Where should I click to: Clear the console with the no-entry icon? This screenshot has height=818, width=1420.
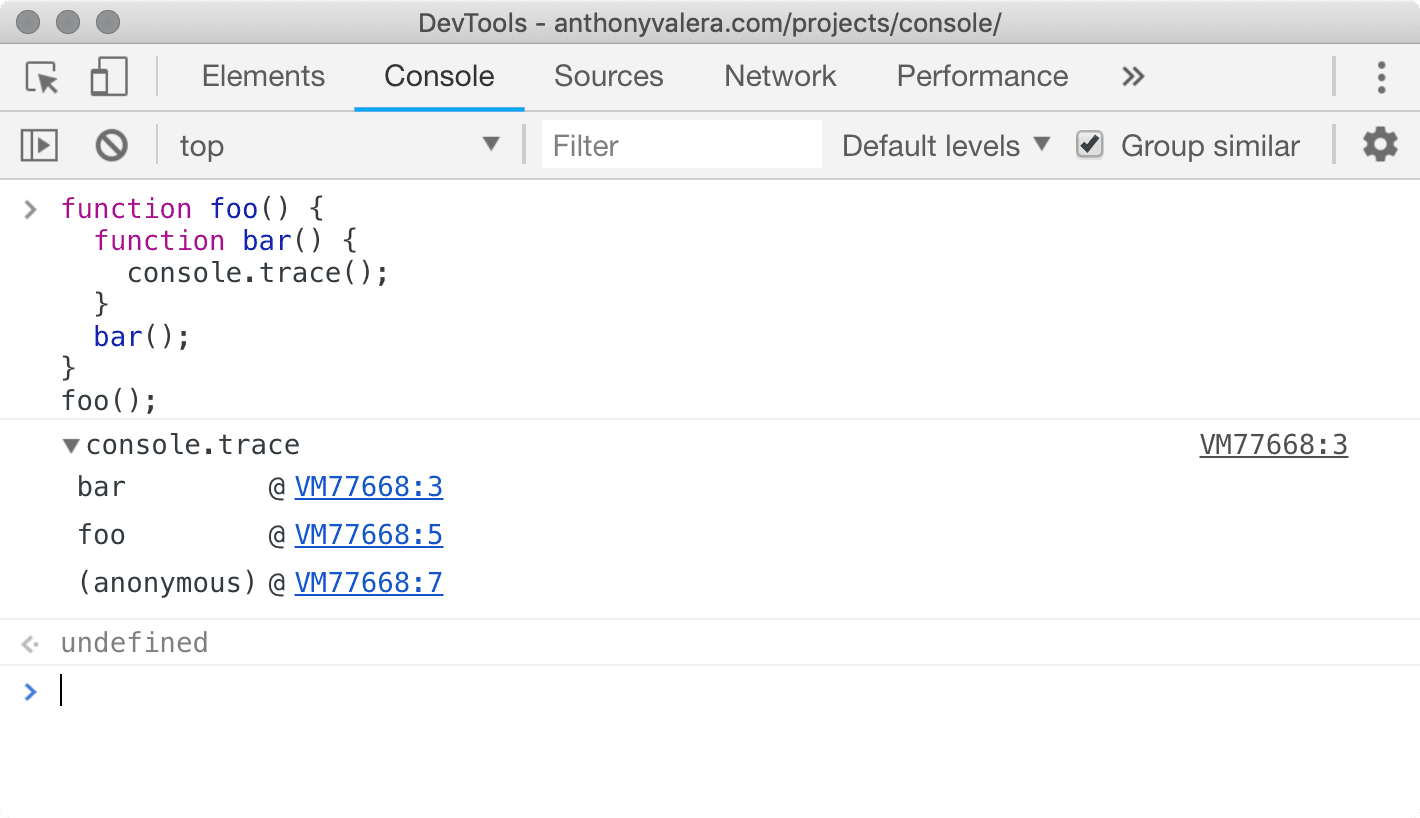pos(111,144)
